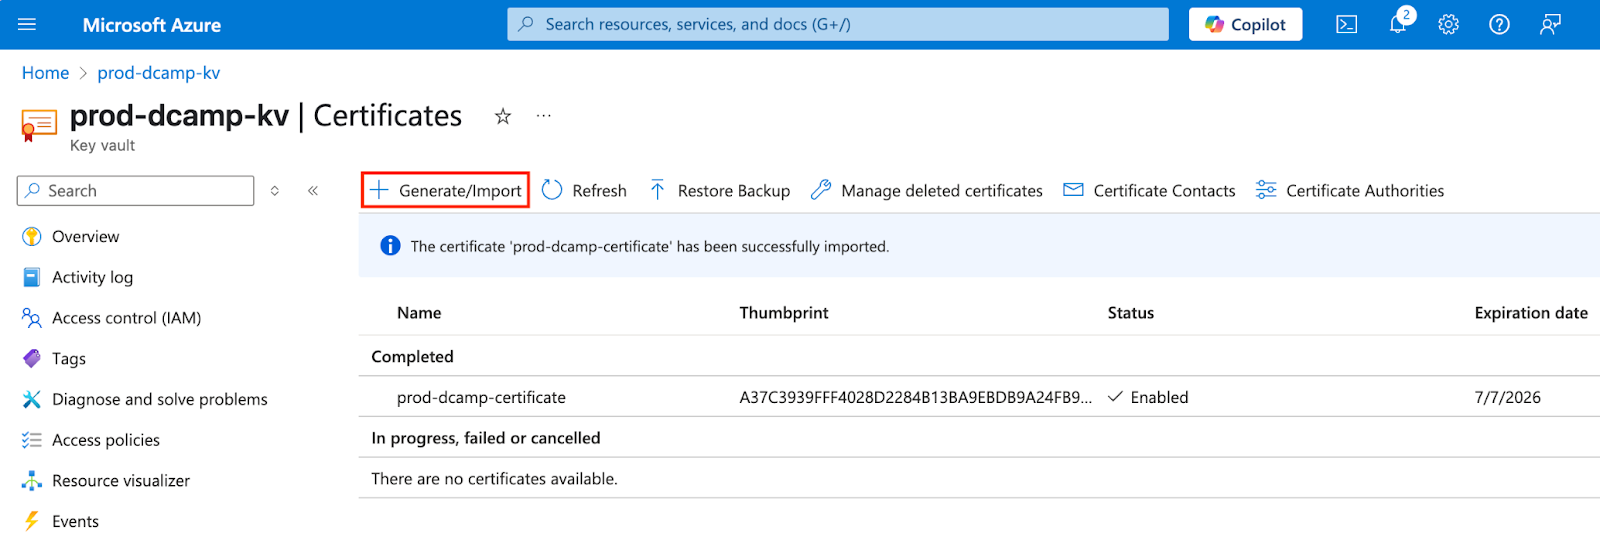Click the Microsoft Azure logo text
Image resolution: width=1600 pixels, height=553 pixels.
click(152, 25)
